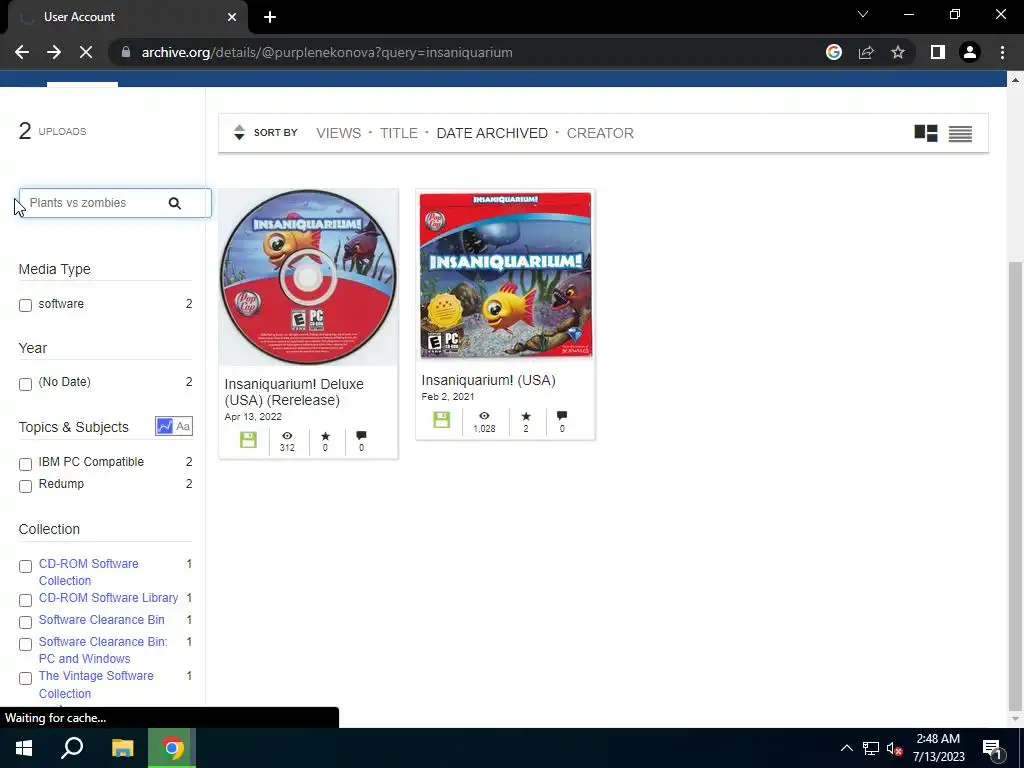The height and width of the screenshot is (768, 1024).
Task: Open Software Clearance Bin: PC and Windows link
Action: pos(103,650)
